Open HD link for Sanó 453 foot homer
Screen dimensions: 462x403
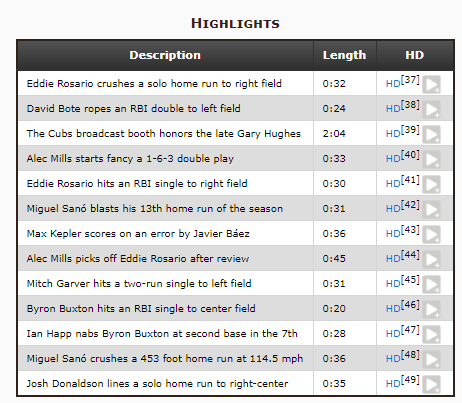(393, 359)
